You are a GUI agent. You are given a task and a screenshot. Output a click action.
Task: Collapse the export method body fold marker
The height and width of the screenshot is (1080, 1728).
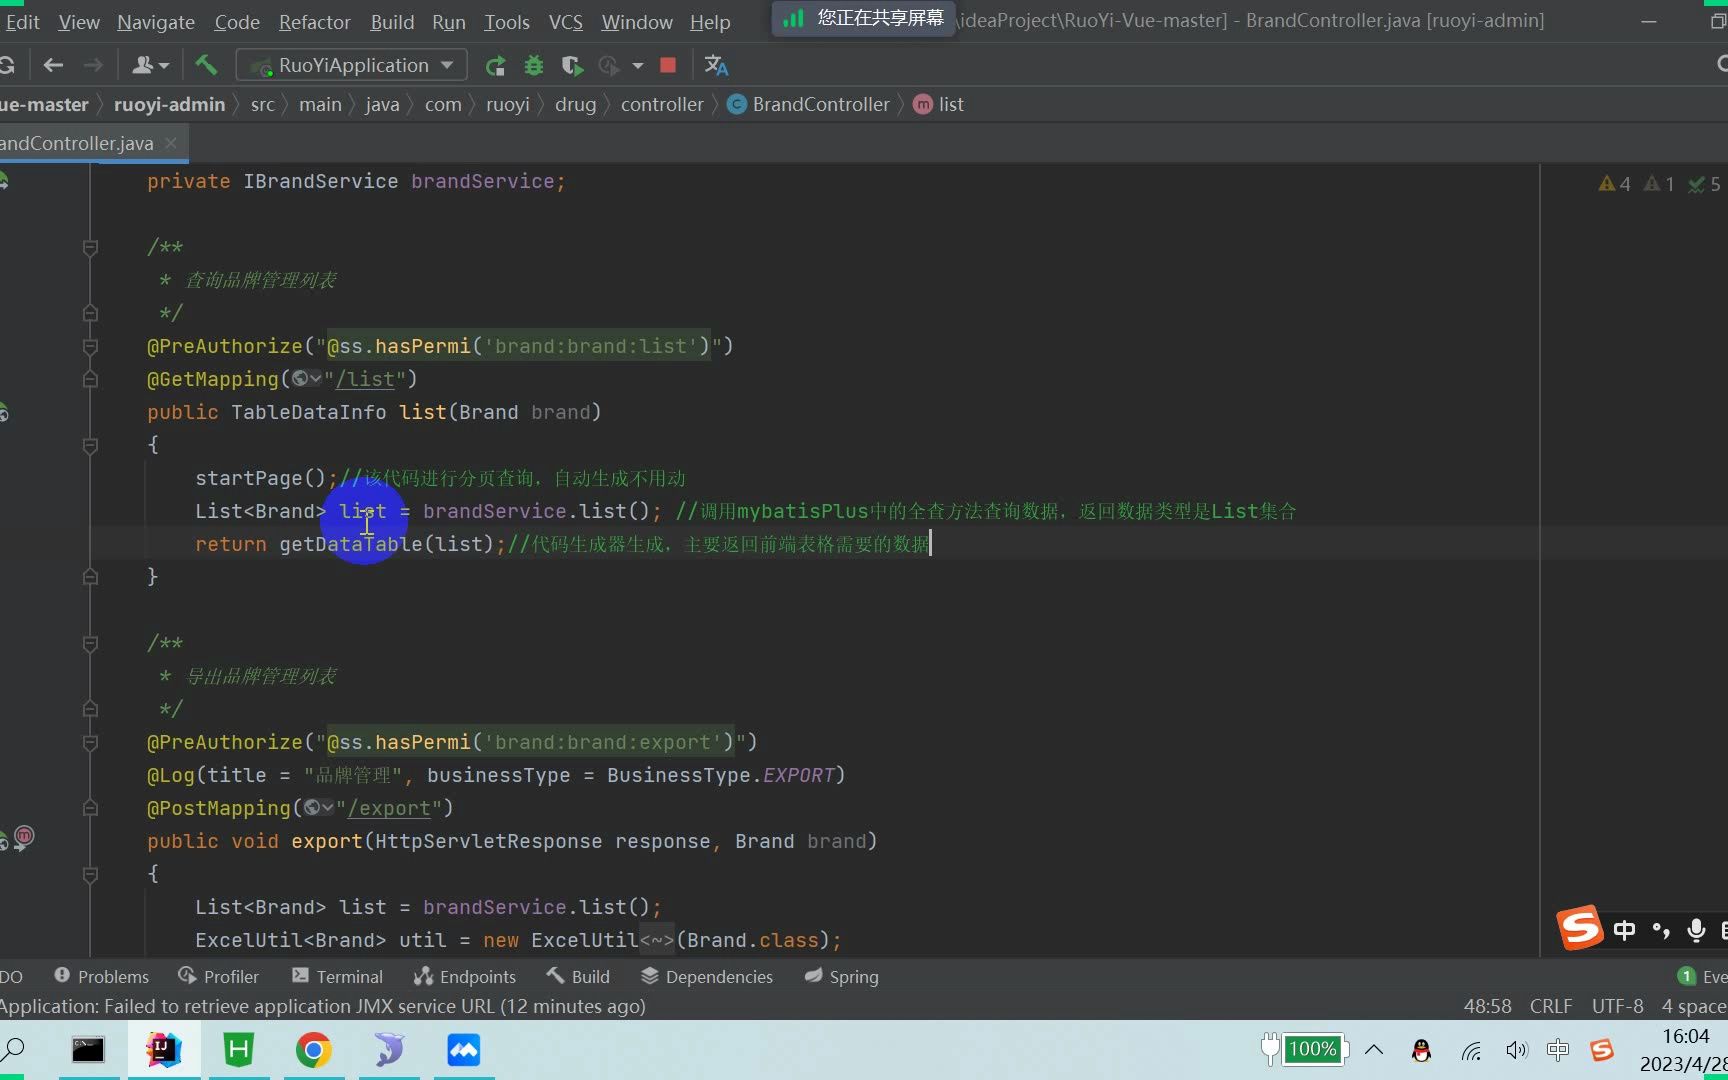[x=90, y=874]
